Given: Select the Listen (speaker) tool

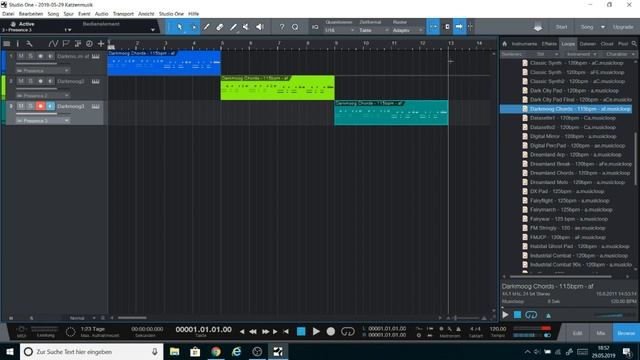Looking at the screenshot, I should point(260,27).
